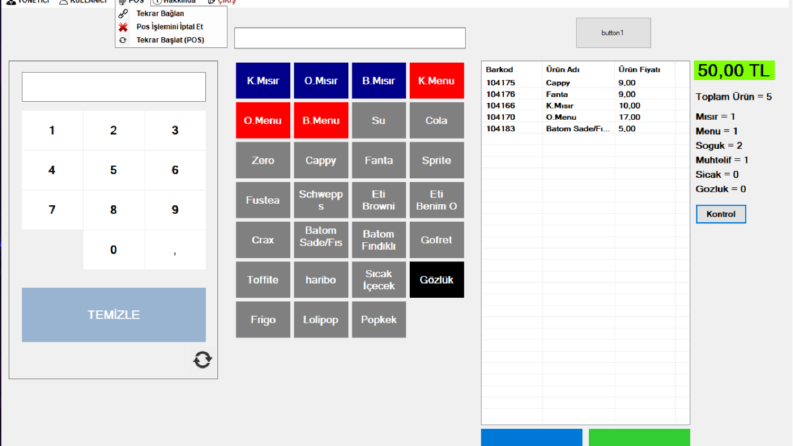Select the red K.Menu button

click(436, 80)
